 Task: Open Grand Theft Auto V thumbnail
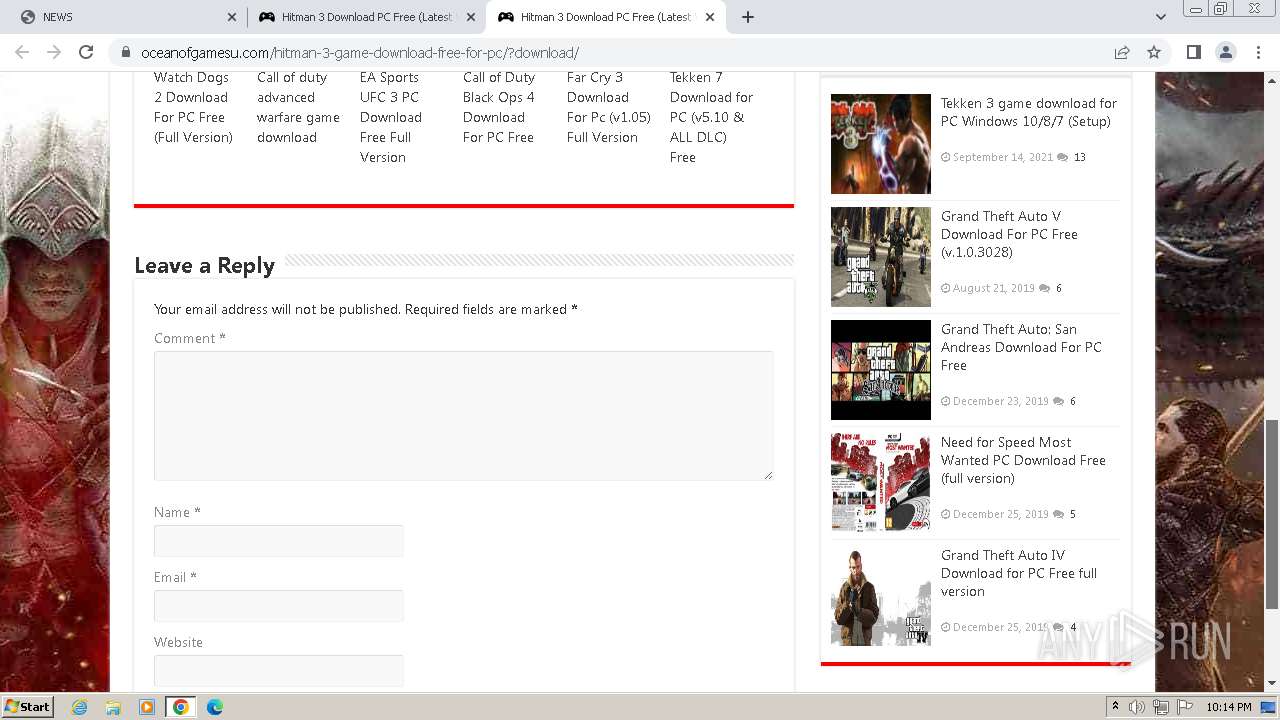881,257
